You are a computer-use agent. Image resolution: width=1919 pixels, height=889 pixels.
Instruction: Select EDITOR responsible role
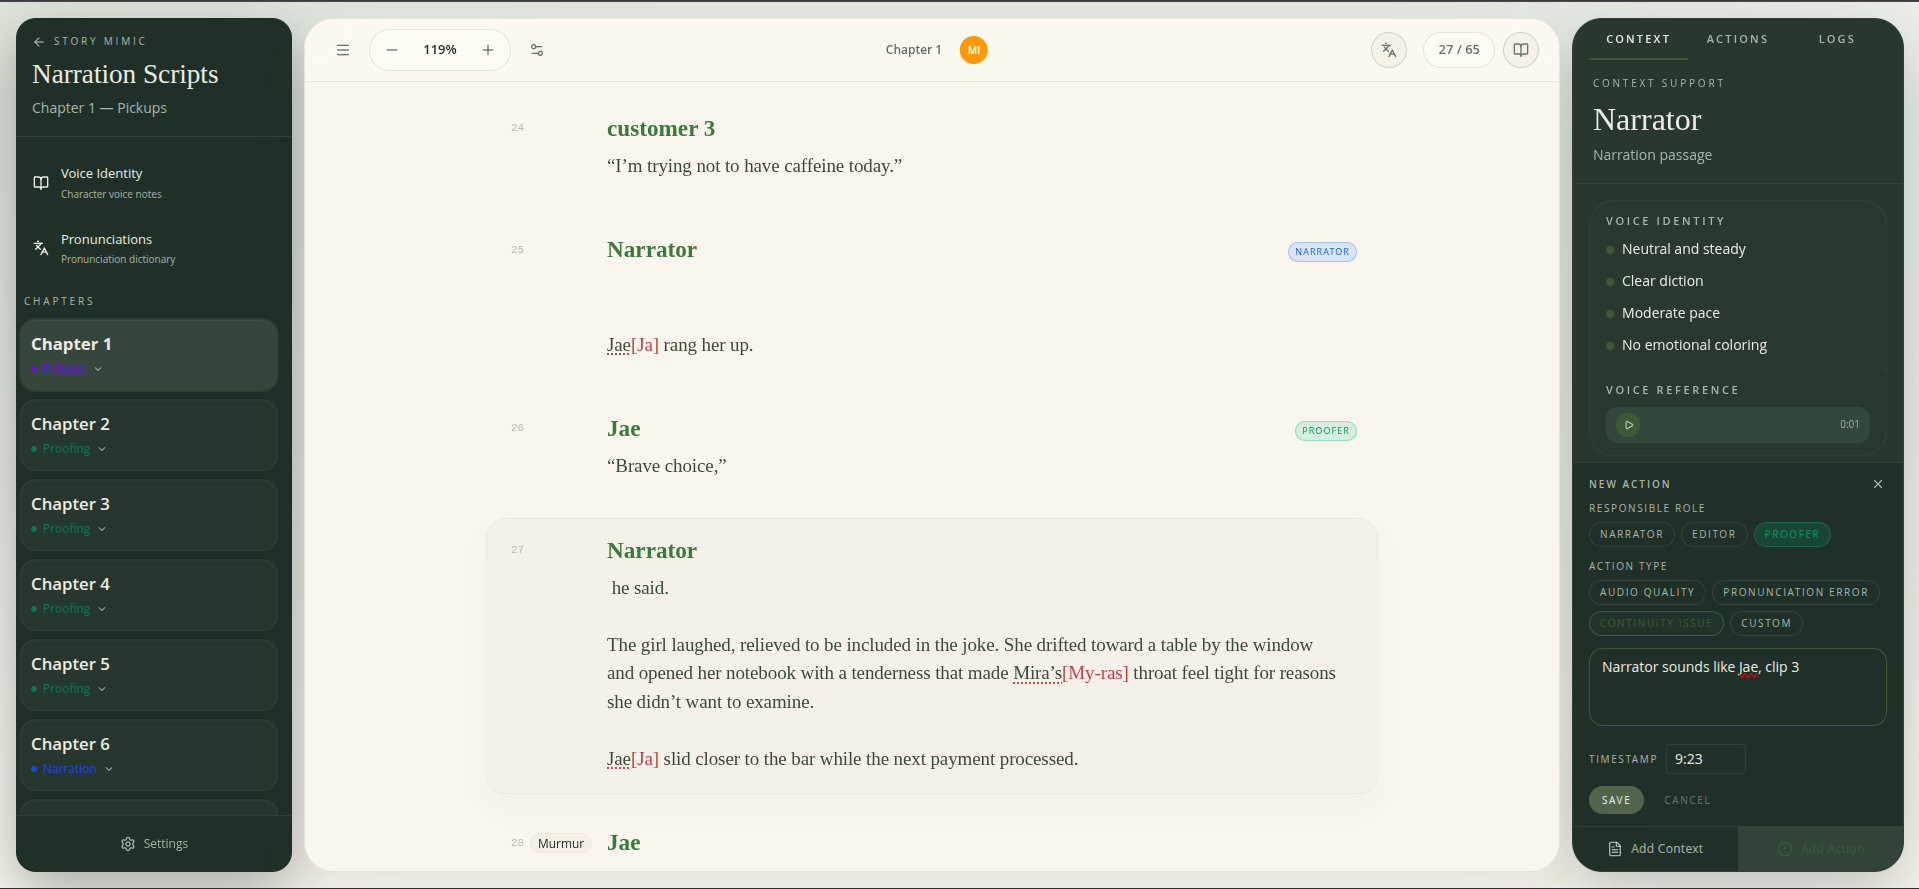1713,535
